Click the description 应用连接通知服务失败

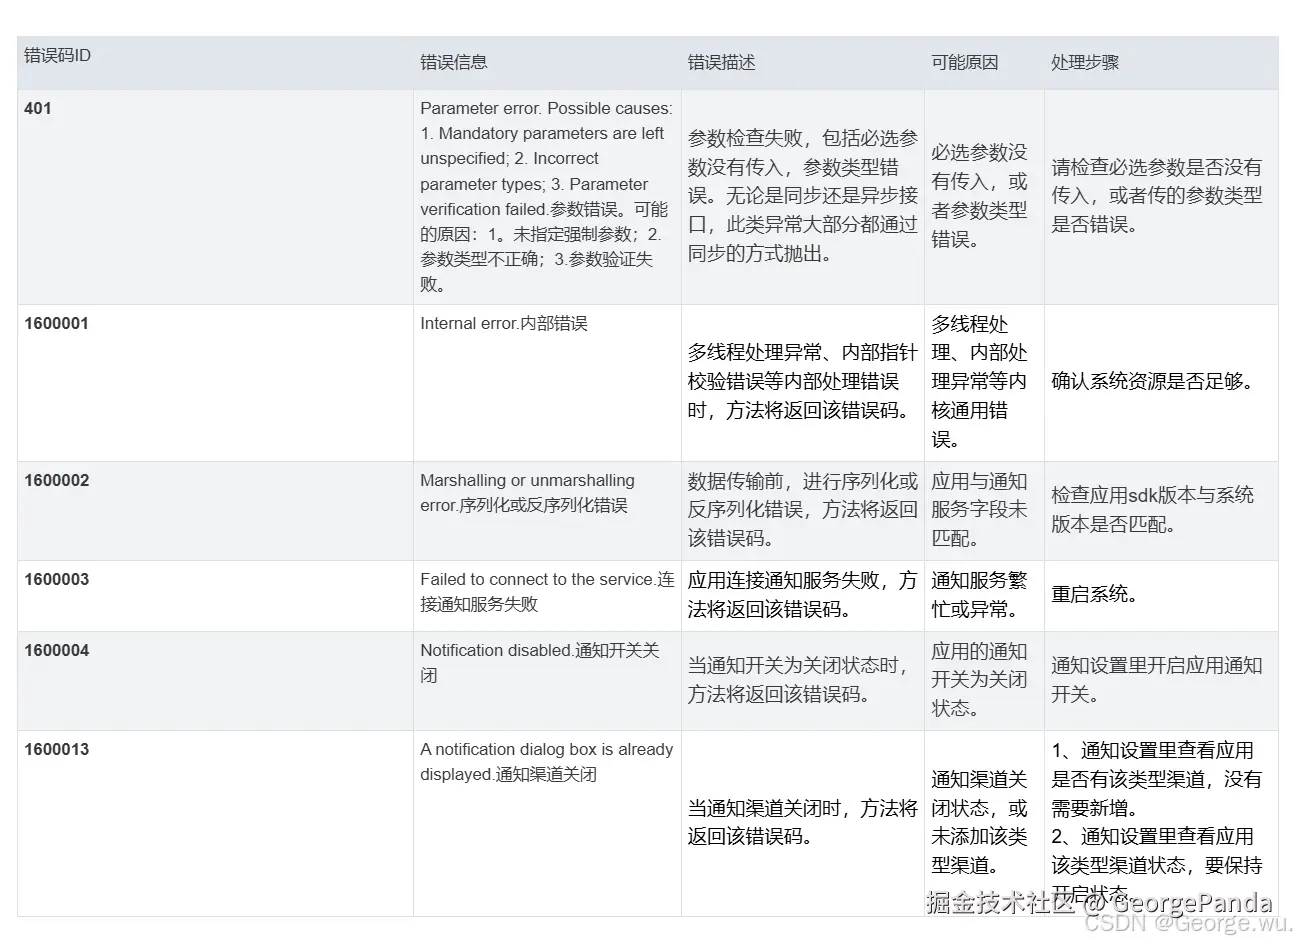click(x=803, y=596)
